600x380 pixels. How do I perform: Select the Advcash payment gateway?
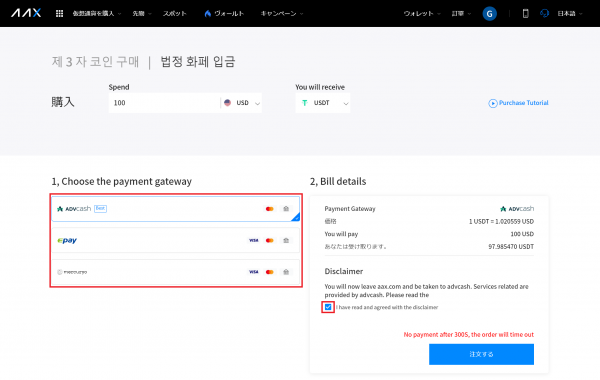point(176,209)
